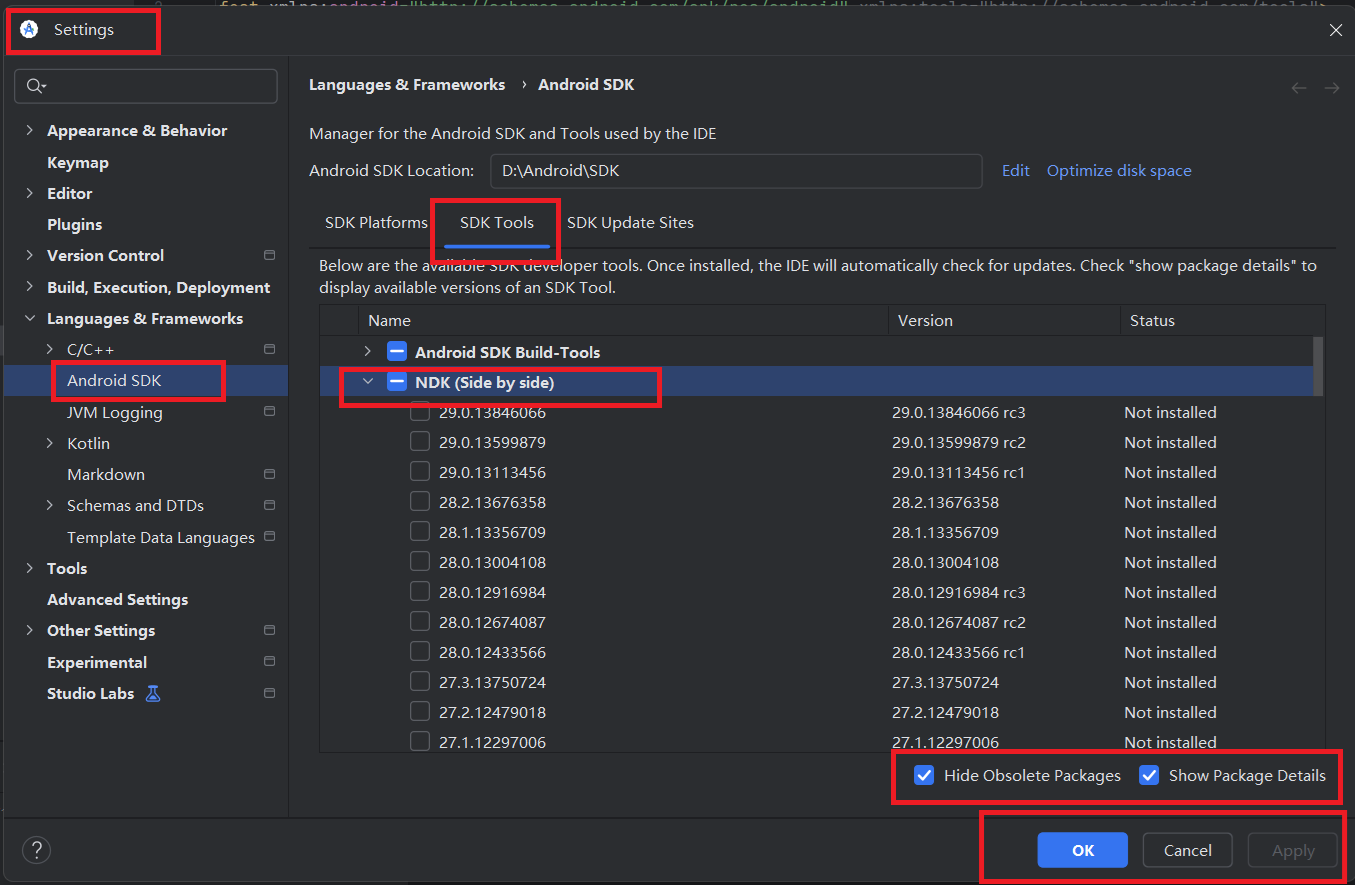
Task: Collapse the NDK (Side by side) row
Action: [x=368, y=382]
